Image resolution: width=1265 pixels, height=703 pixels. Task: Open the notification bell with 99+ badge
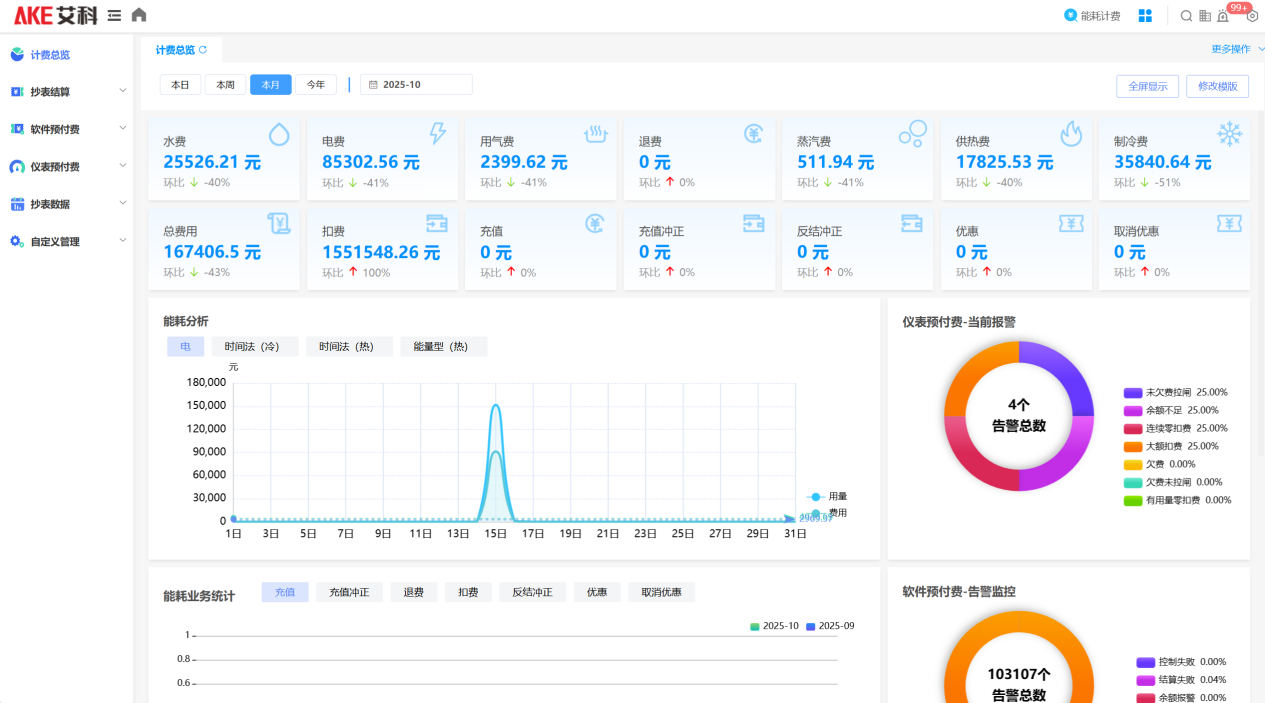pos(1223,16)
